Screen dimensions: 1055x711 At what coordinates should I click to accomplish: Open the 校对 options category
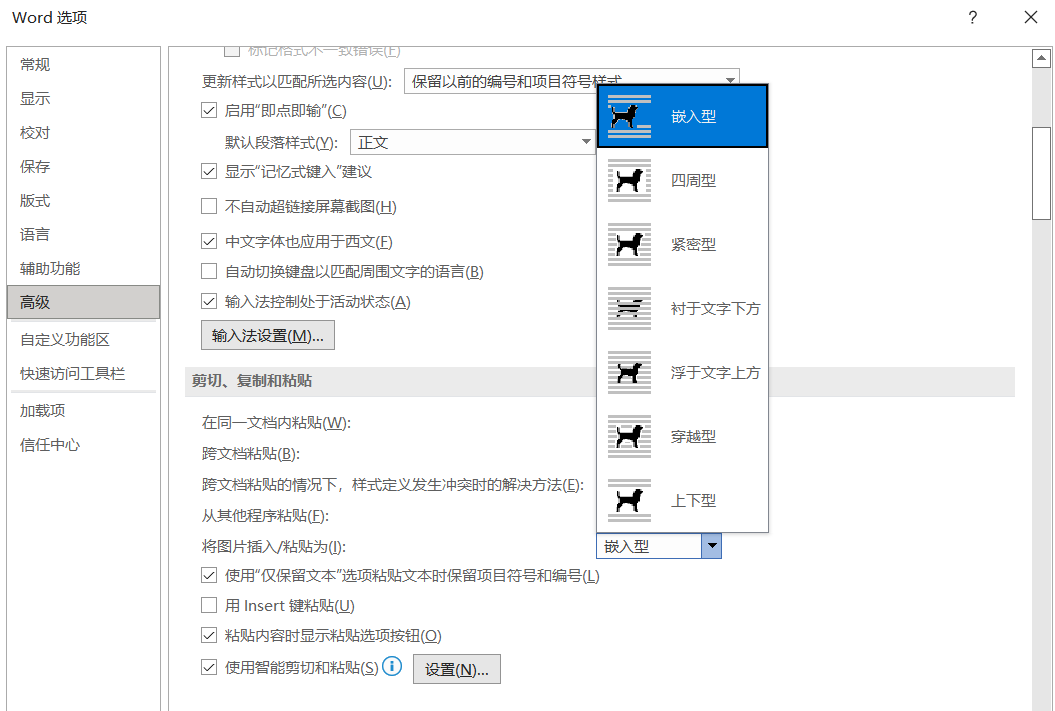point(83,133)
